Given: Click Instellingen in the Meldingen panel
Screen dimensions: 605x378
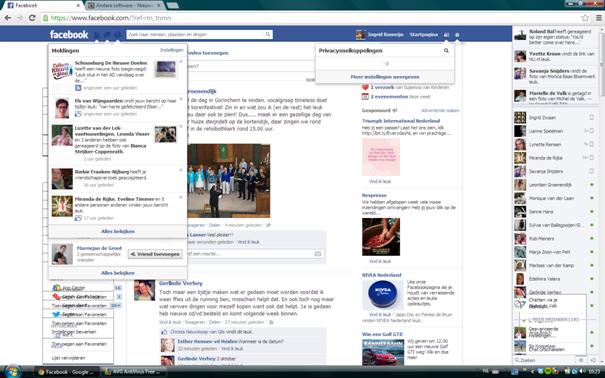Looking at the screenshot, I should 172,50.
